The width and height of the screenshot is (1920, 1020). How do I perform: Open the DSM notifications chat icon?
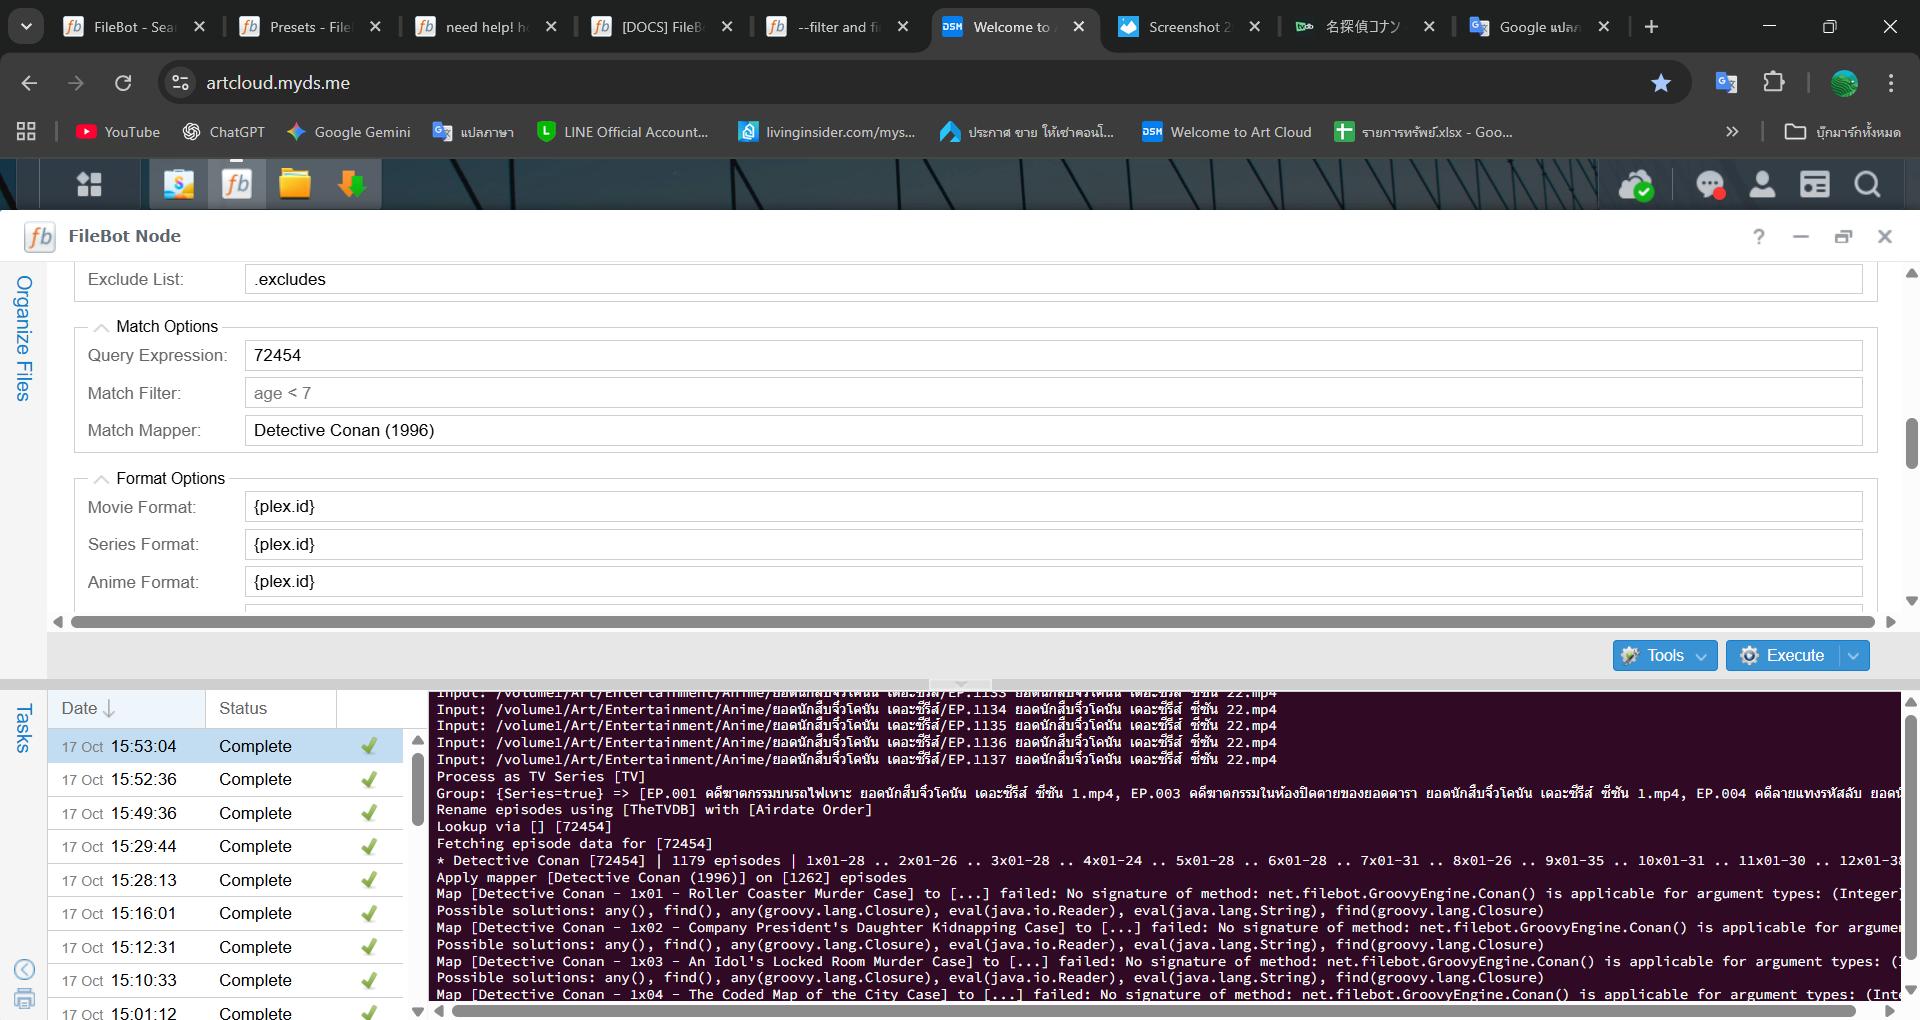1710,185
